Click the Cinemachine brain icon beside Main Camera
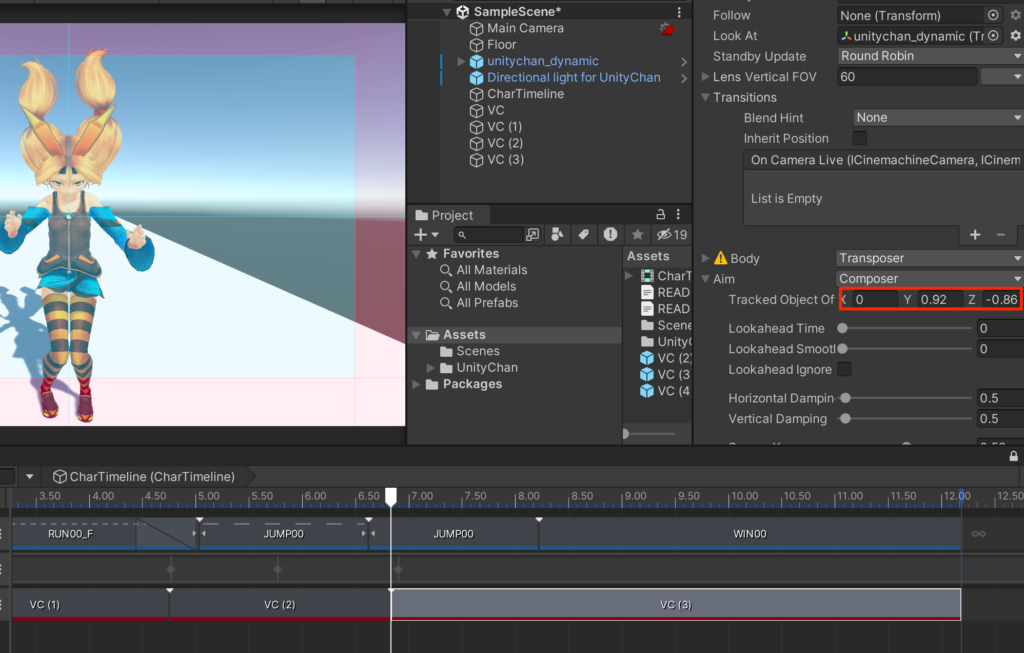The width and height of the screenshot is (1024, 653). pos(667,29)
